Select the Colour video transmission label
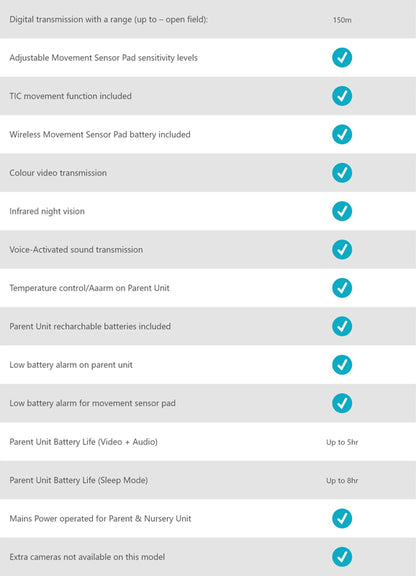 [58, 173]
